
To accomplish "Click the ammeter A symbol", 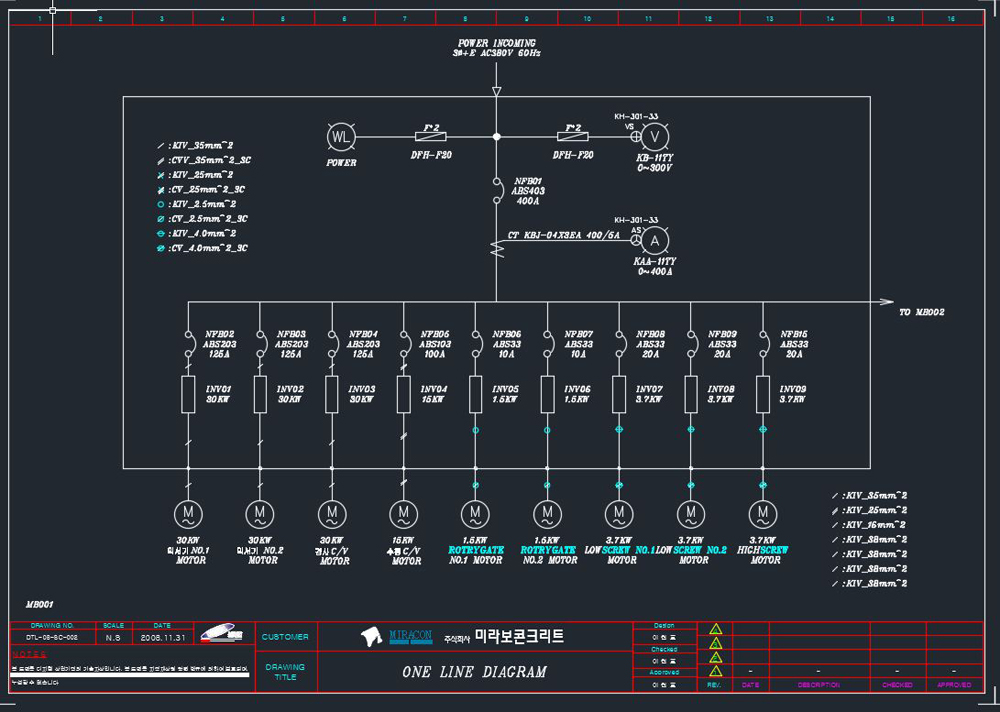I will [x=654, y=240].
